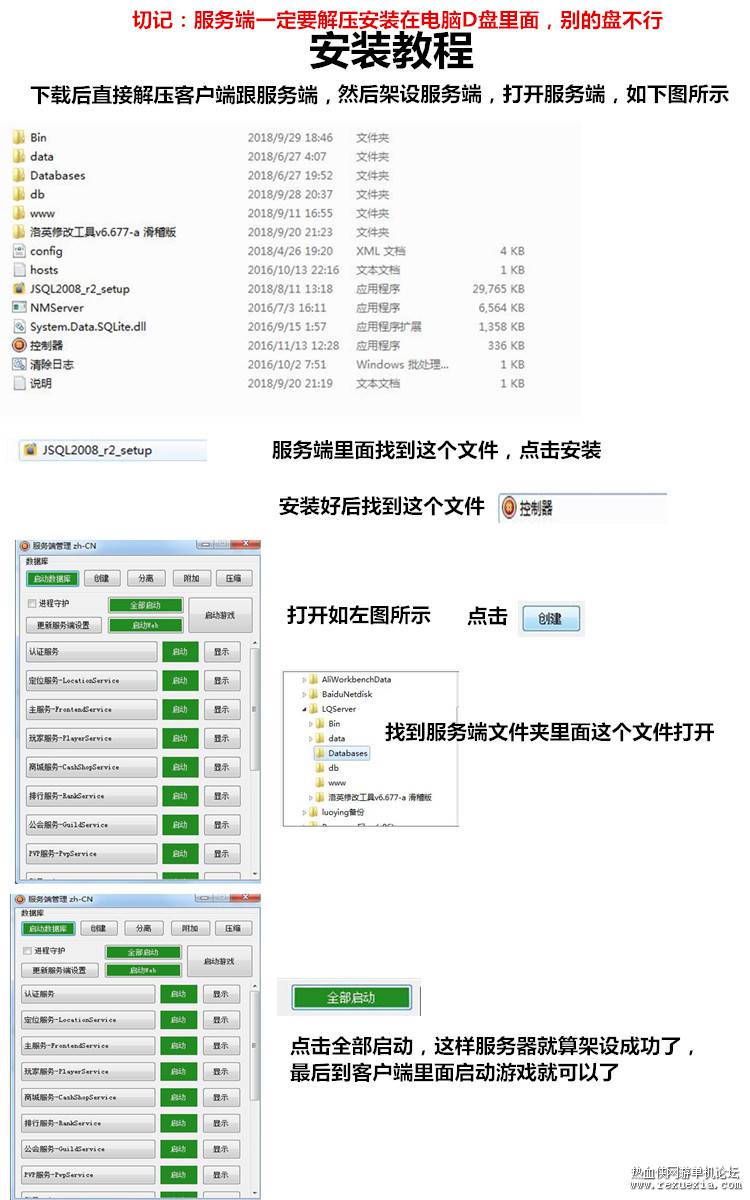Expand the luoying备份 tree node
Screen dimensions: 750x1200
[304, 812]
